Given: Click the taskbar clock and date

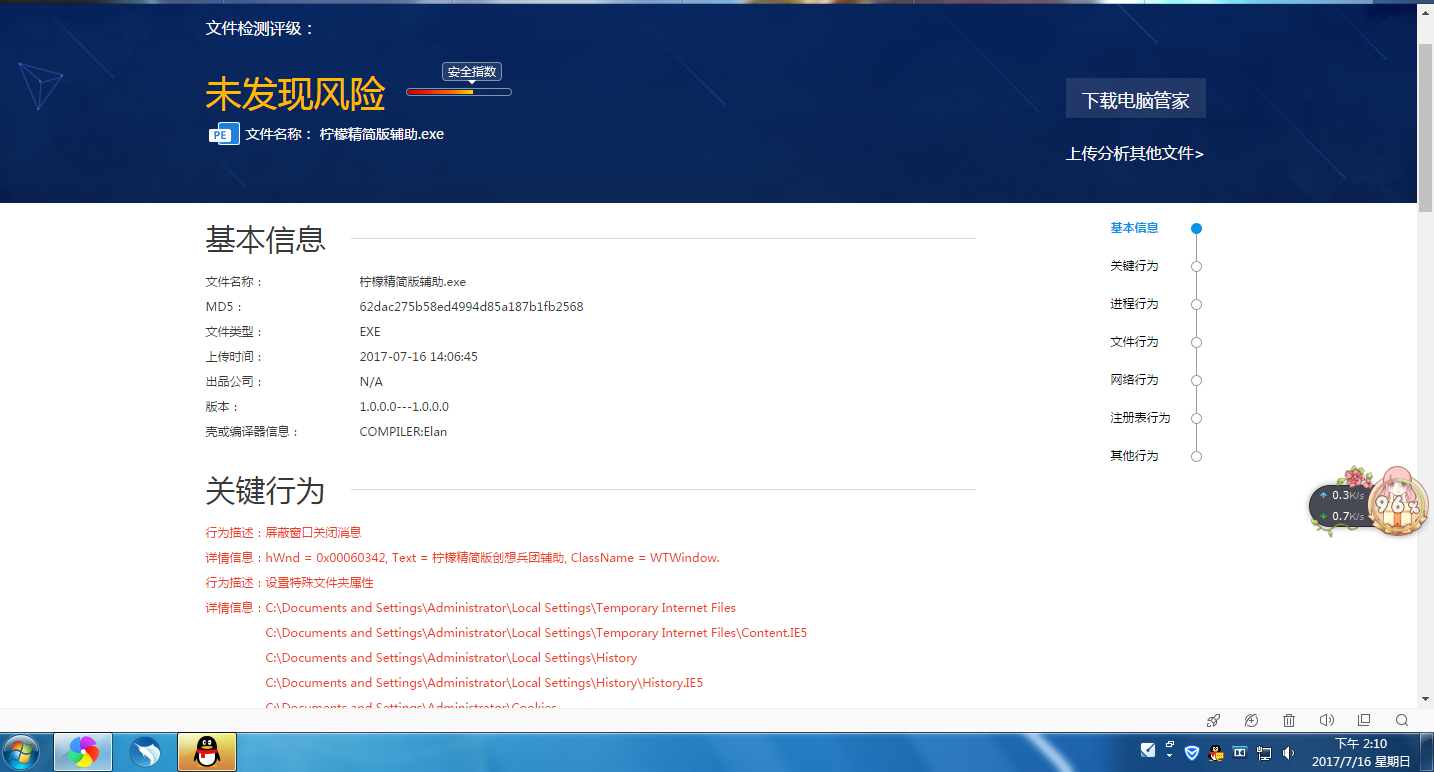Looking at the screenshot, I should pos(1361,752).
